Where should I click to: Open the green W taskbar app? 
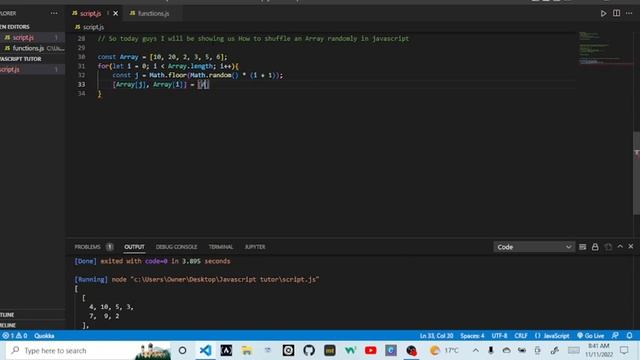click(x=350, y=351)
